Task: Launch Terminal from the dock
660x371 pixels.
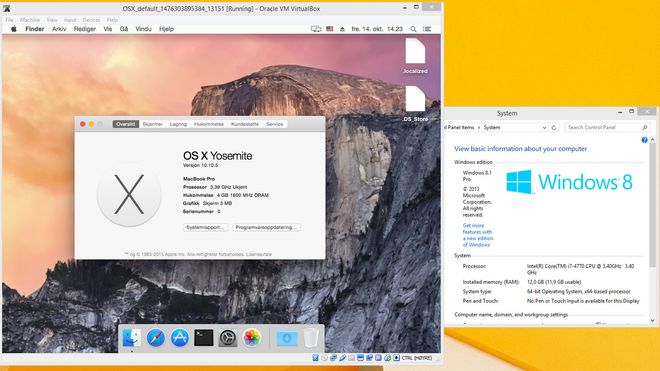Action: click(204, 338)
